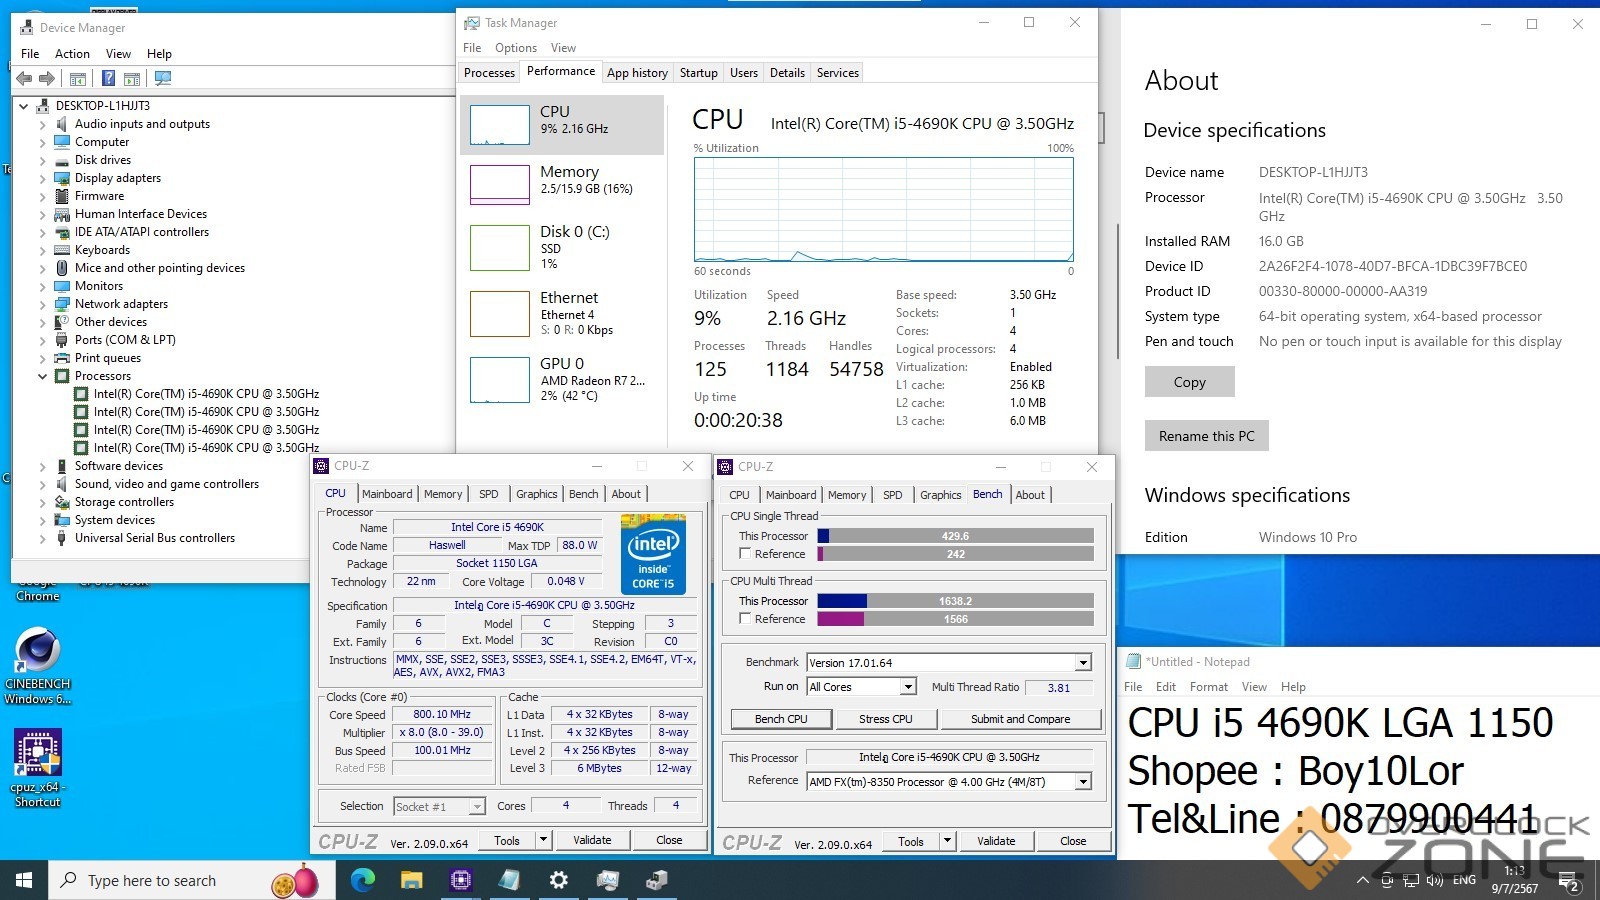Screen dimensions: 1600x900
Task: Open the Socket #1 selection dropdown
Action: 477,806
